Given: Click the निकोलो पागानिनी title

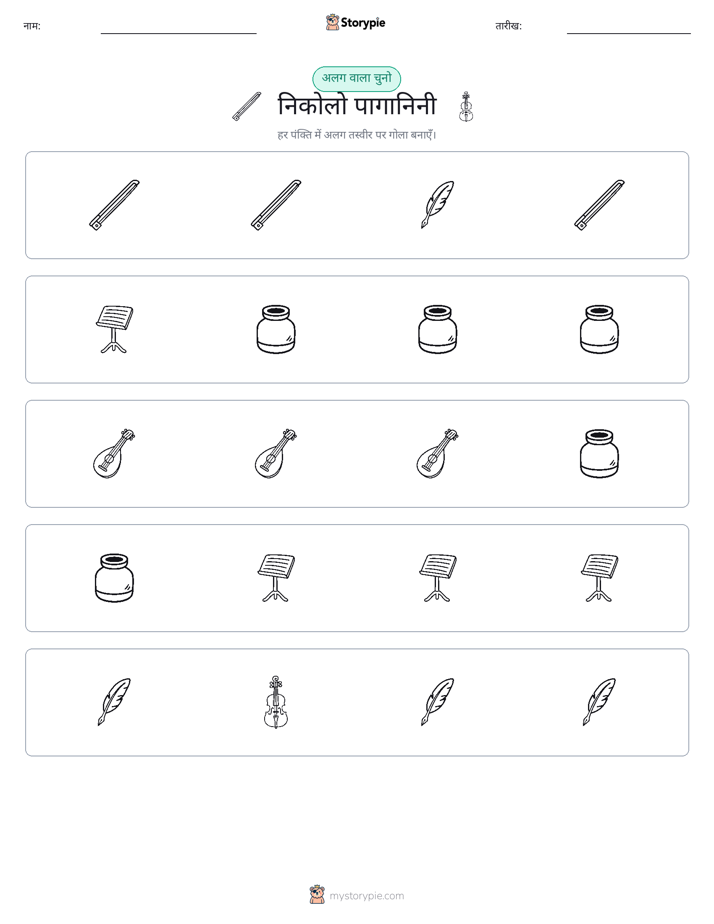Looking at the screenshot, I should [357, 106].
